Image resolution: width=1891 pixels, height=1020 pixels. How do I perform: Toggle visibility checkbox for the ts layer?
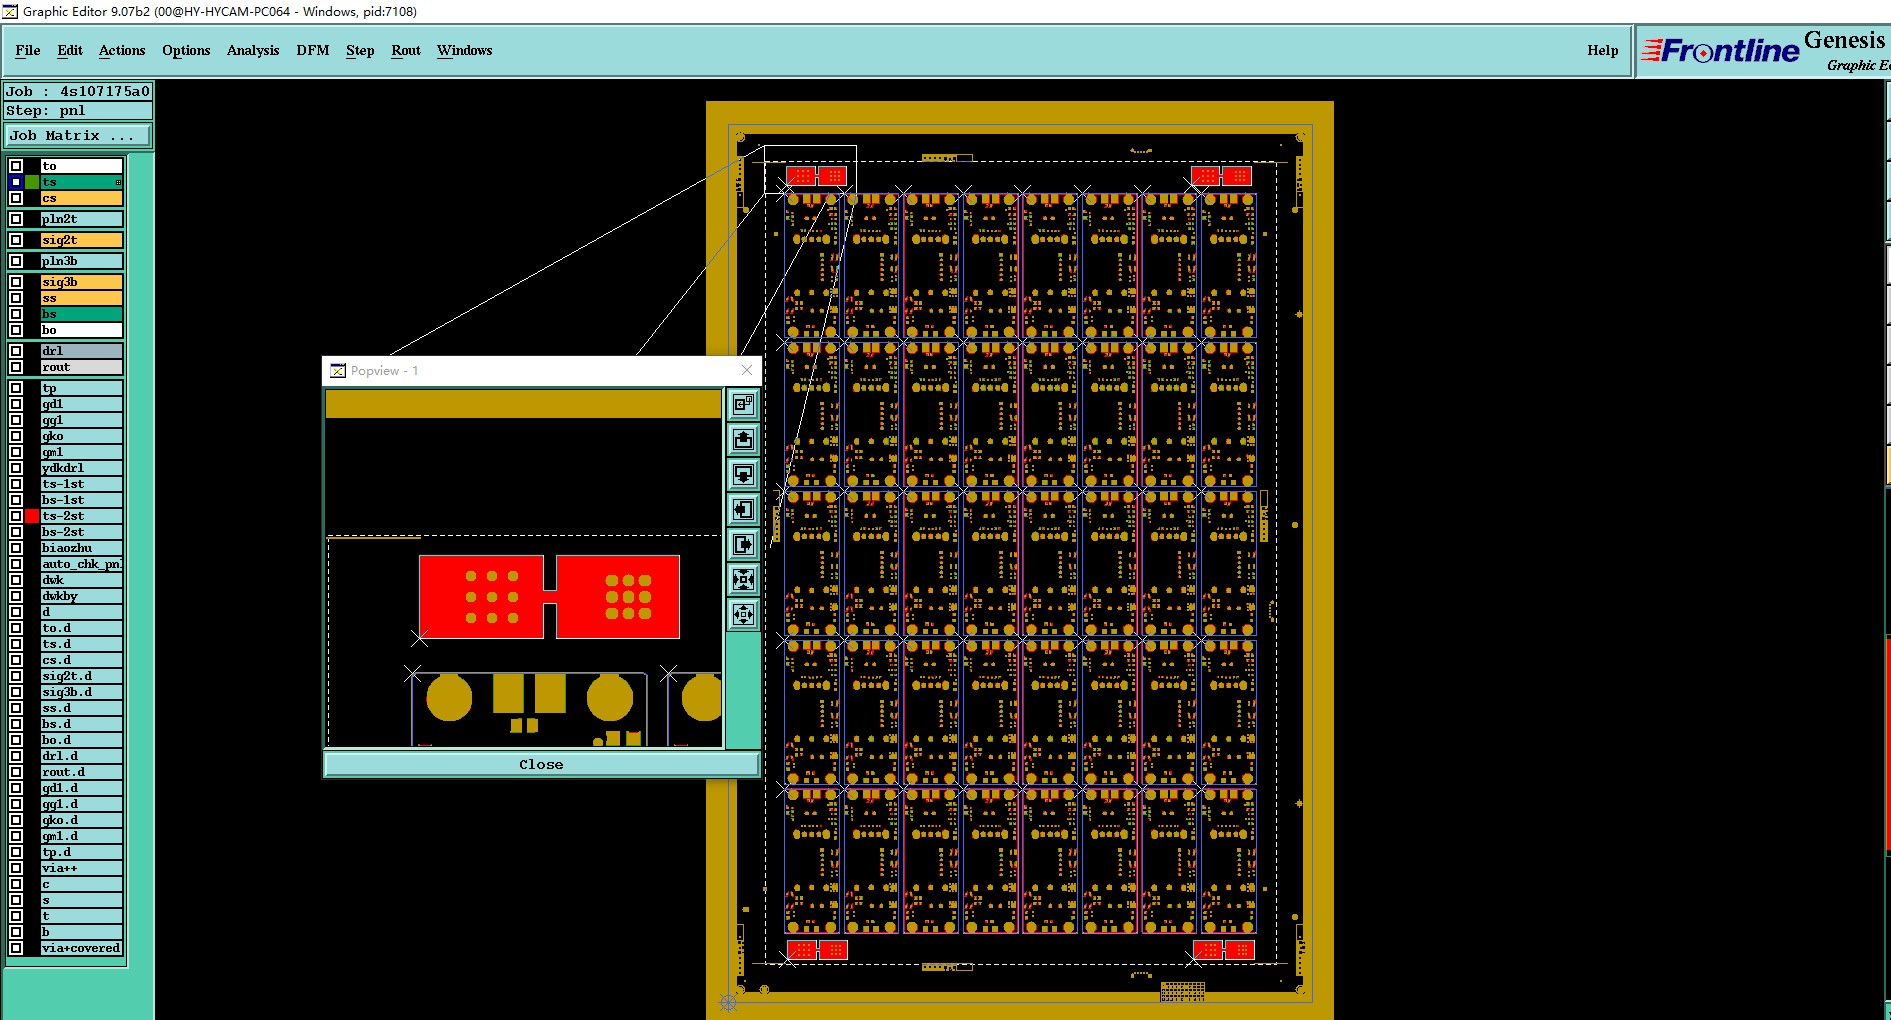(x=16, y=182)
